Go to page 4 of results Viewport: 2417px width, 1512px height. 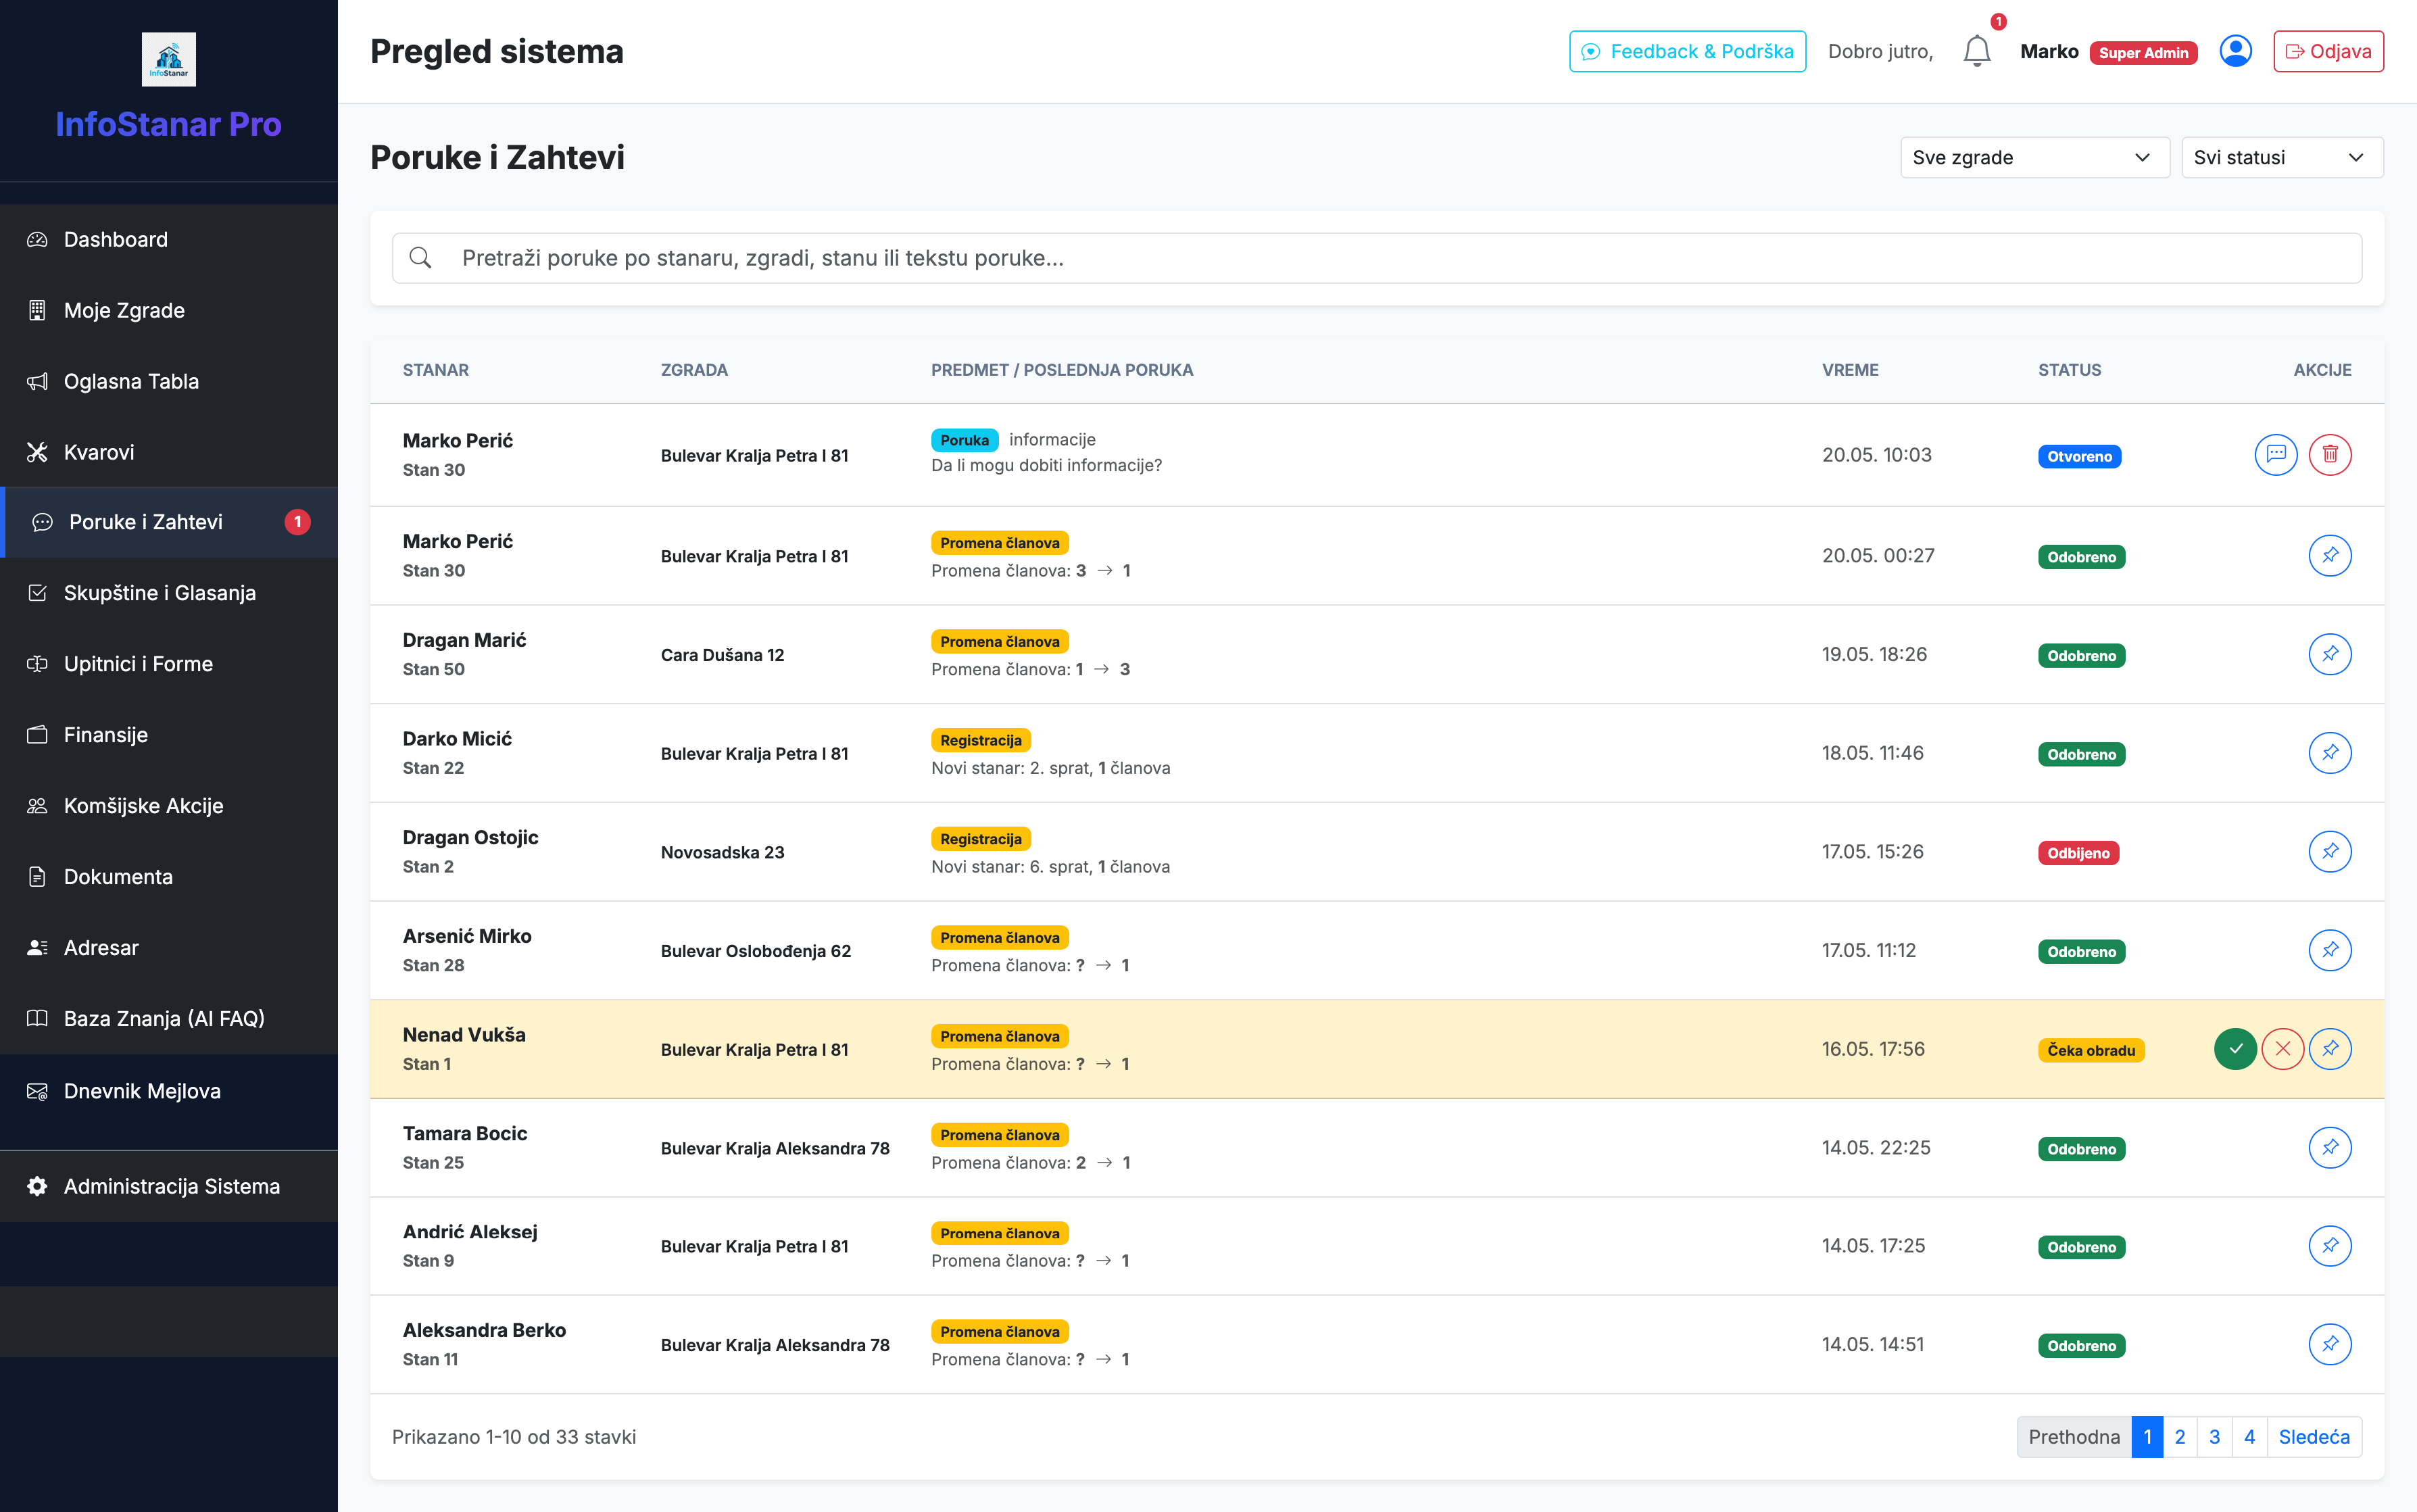tap(2249, 1437)
